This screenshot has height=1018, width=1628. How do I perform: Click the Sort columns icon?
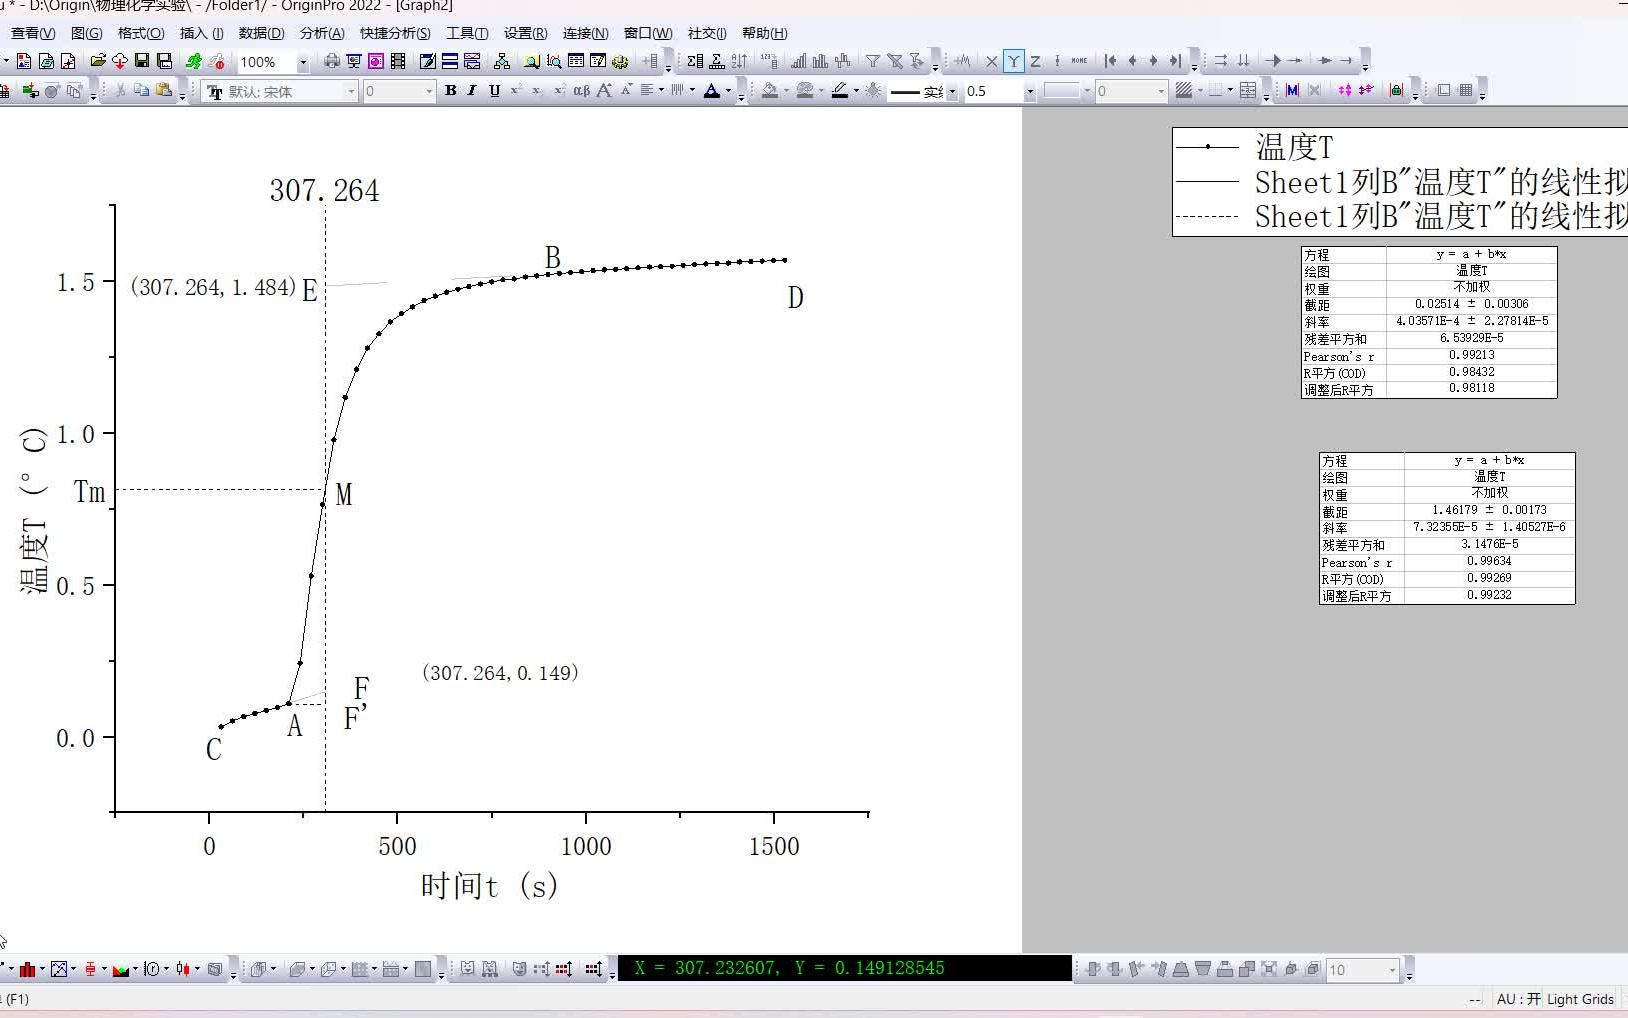739,61
